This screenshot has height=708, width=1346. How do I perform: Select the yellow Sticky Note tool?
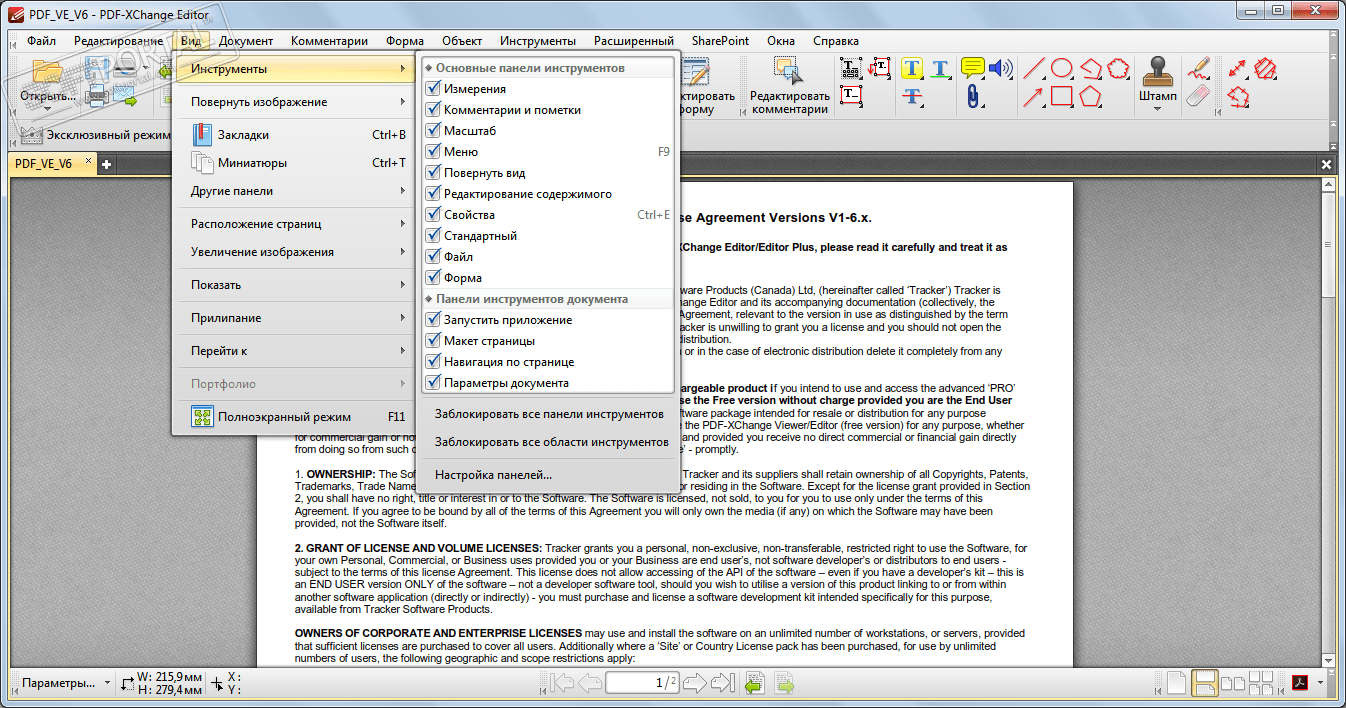[x=972, y=68]
